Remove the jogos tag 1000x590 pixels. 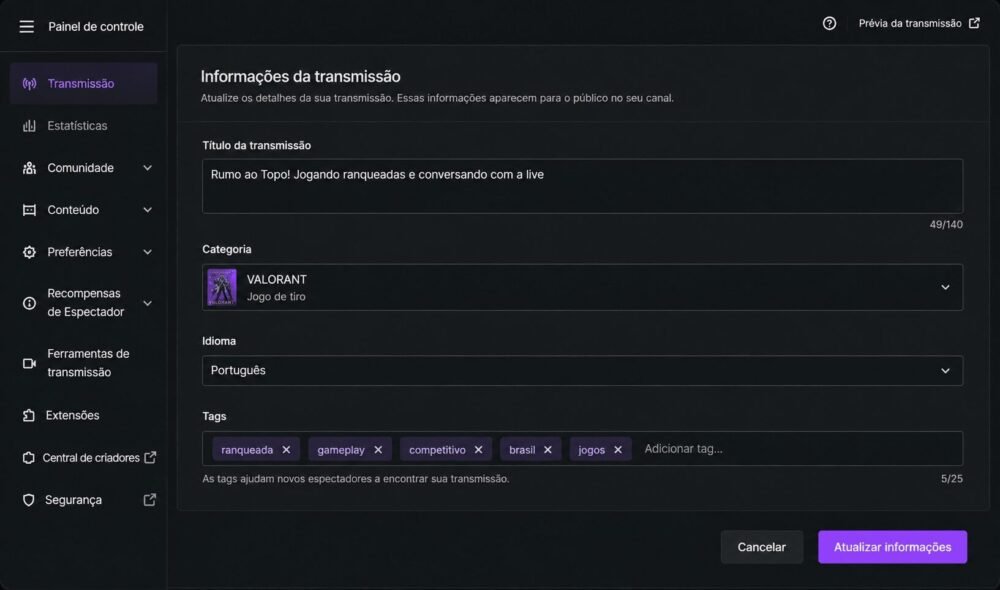618,450
